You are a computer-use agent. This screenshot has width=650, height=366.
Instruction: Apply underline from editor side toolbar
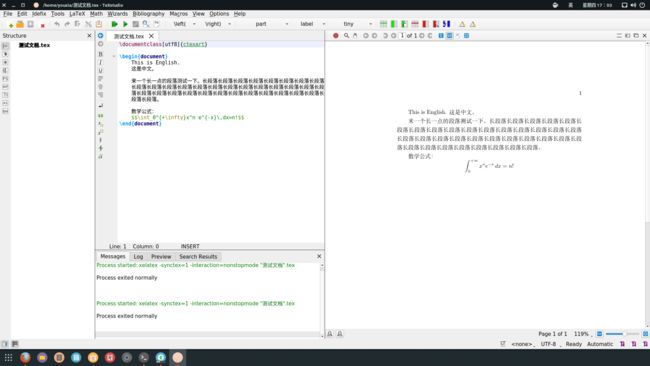[x=100, y=71]
